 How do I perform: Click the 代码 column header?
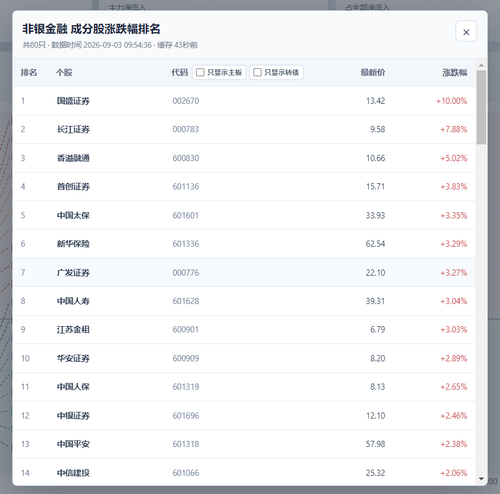(x=180, y=72)
